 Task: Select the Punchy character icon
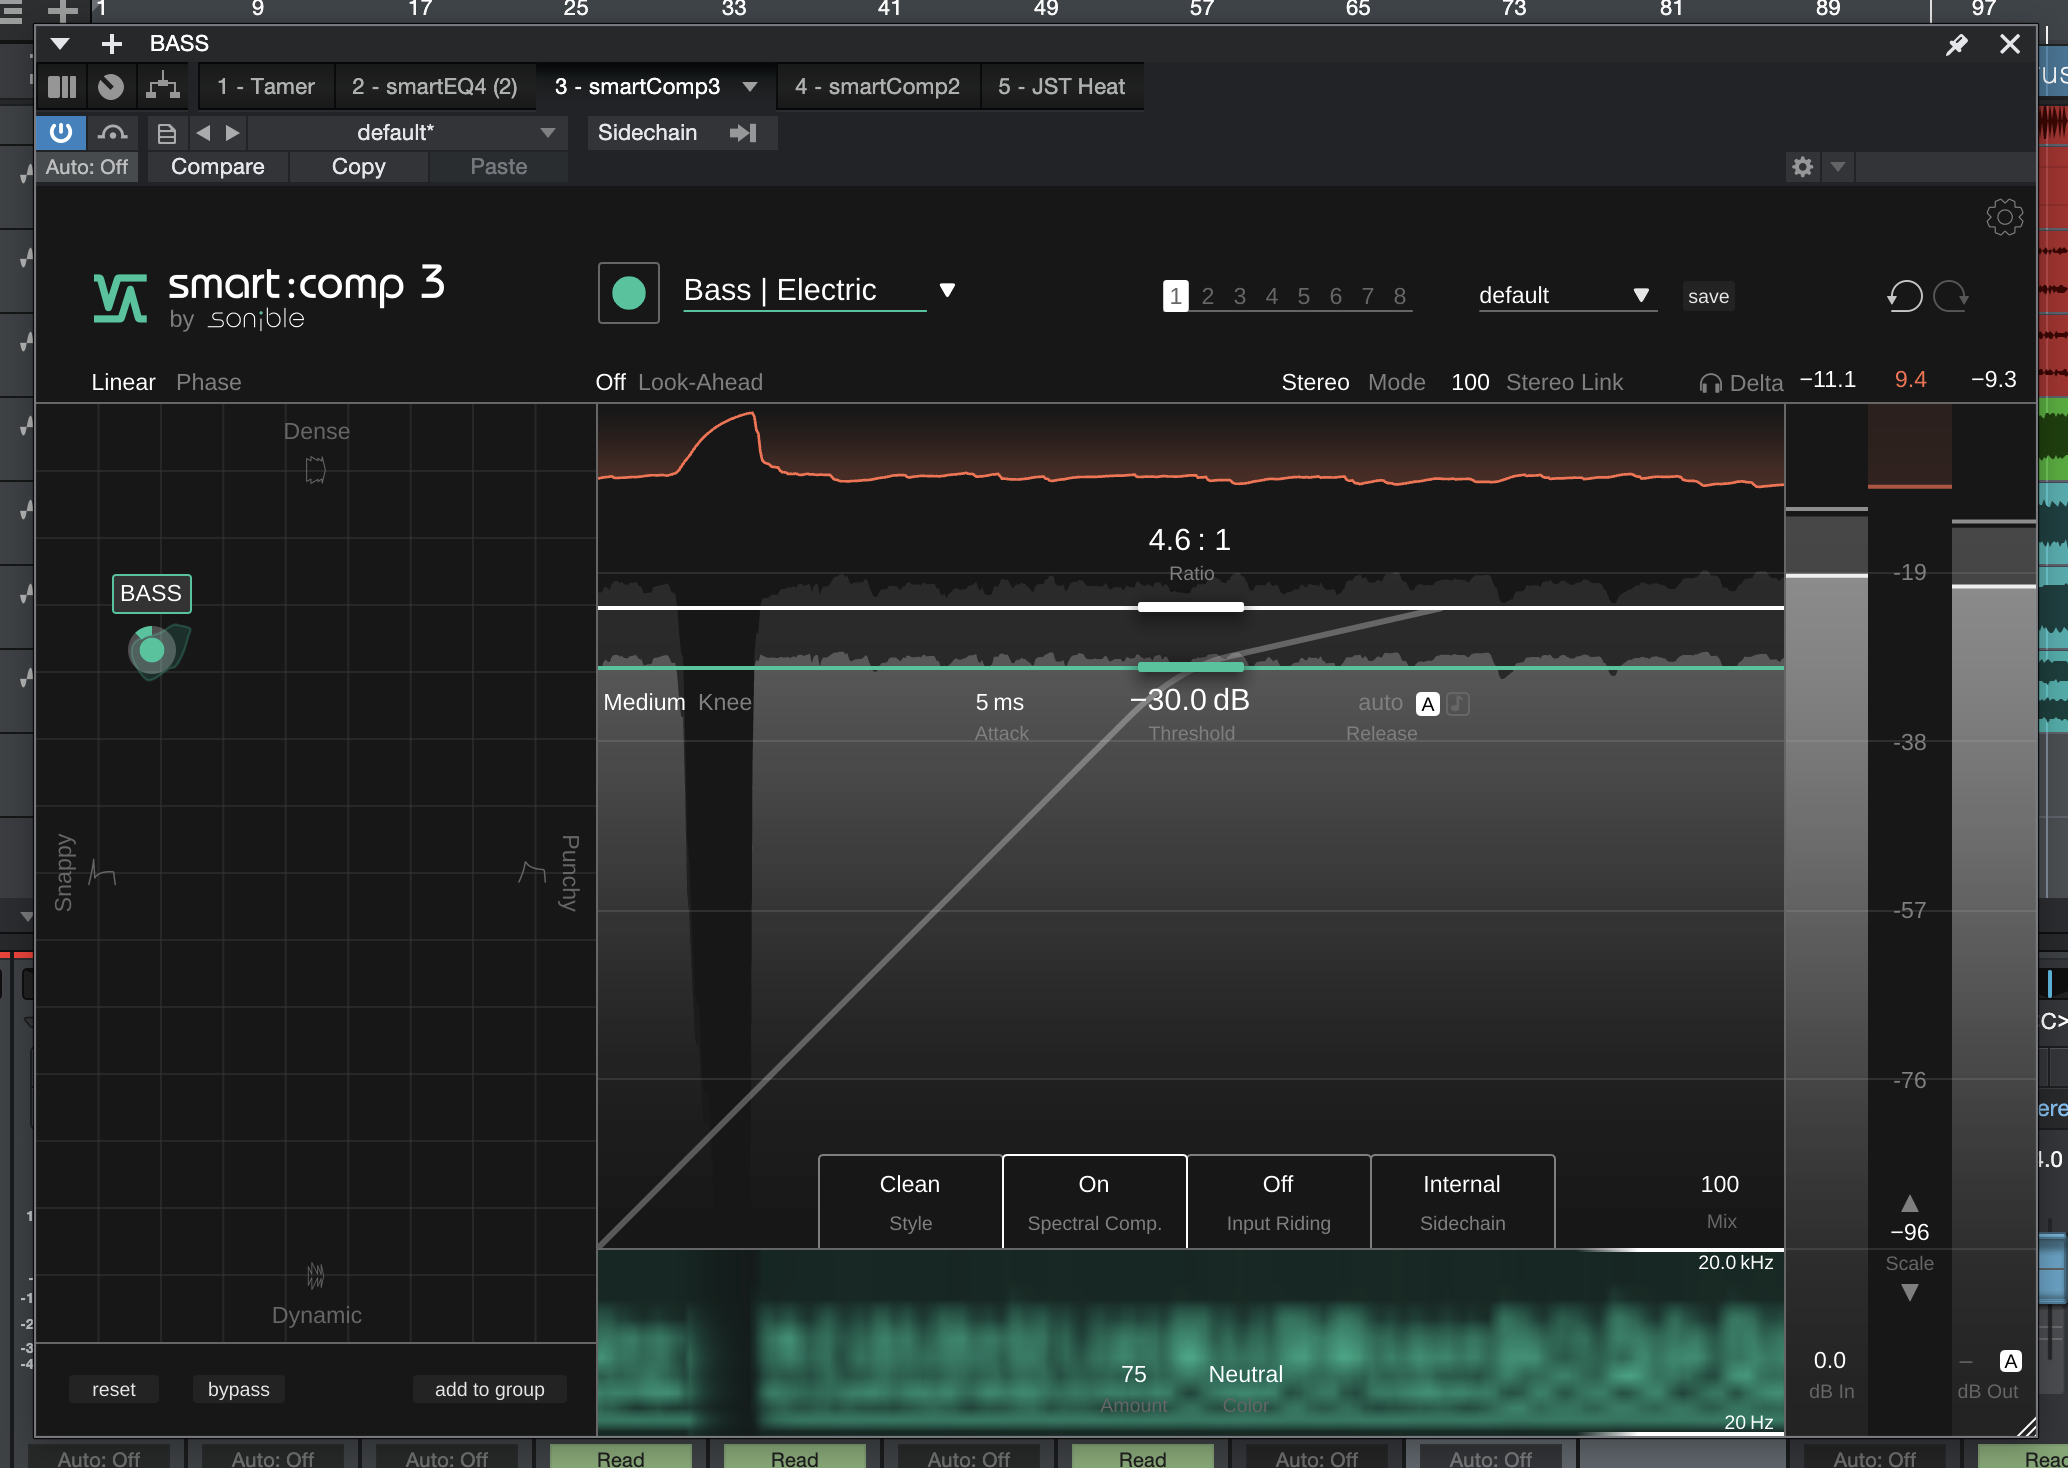tap(532, 873)
